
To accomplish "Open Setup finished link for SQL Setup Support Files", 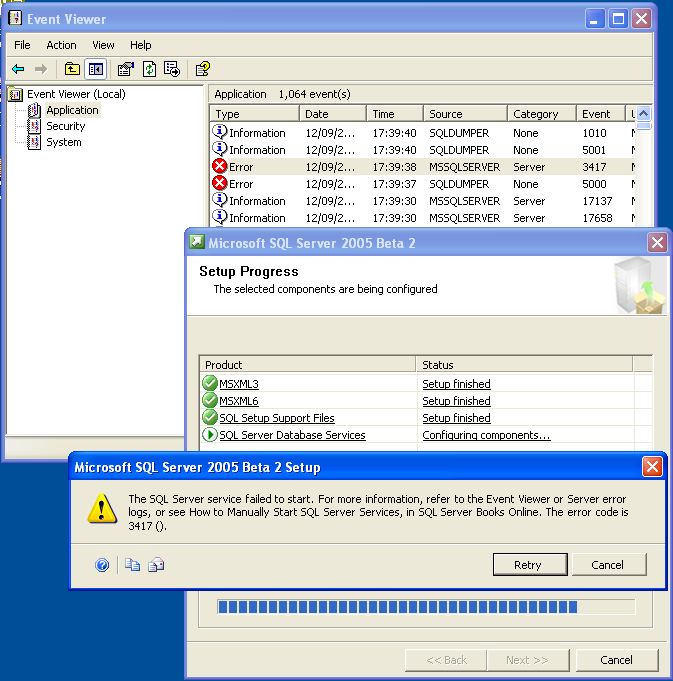I will [x=456, y=418].
